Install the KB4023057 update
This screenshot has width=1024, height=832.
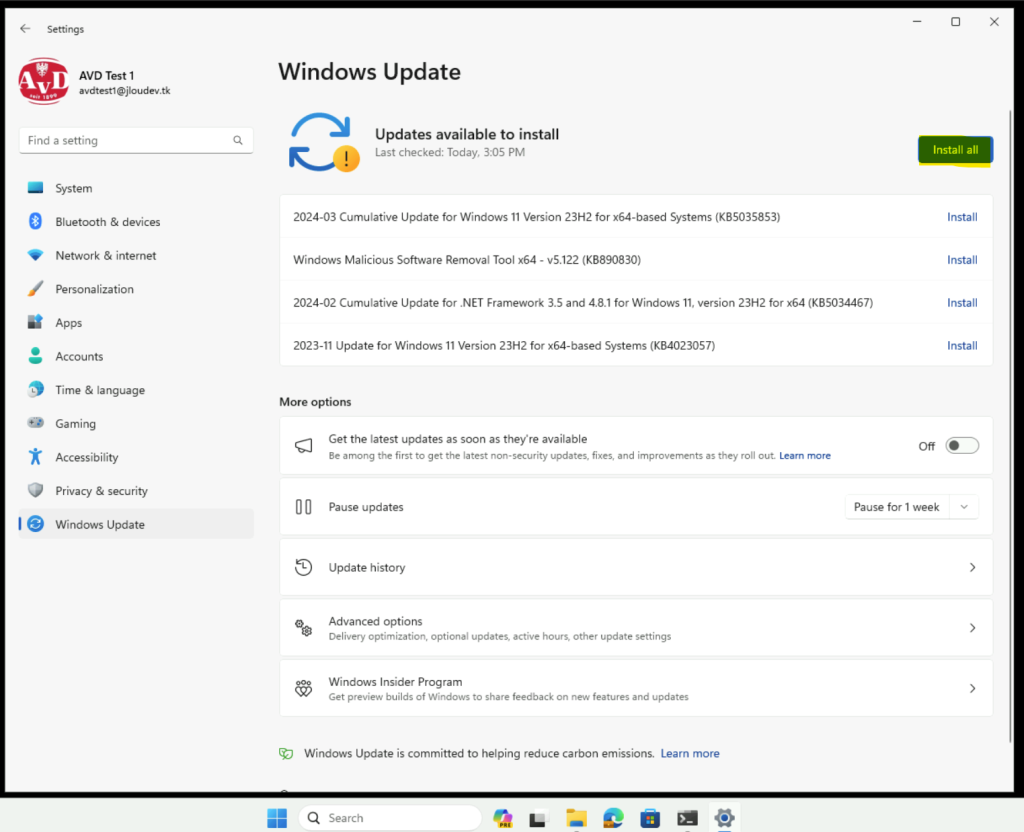[962, 345]
